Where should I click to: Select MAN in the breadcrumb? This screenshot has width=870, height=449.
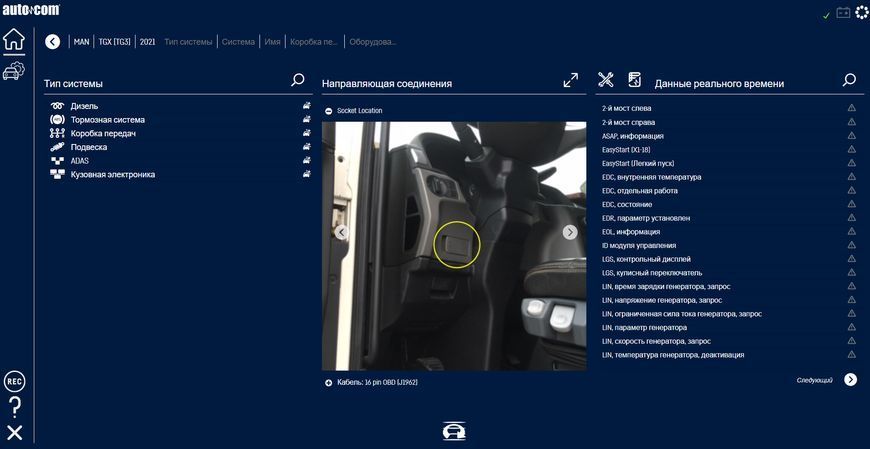tap(82, 42)
